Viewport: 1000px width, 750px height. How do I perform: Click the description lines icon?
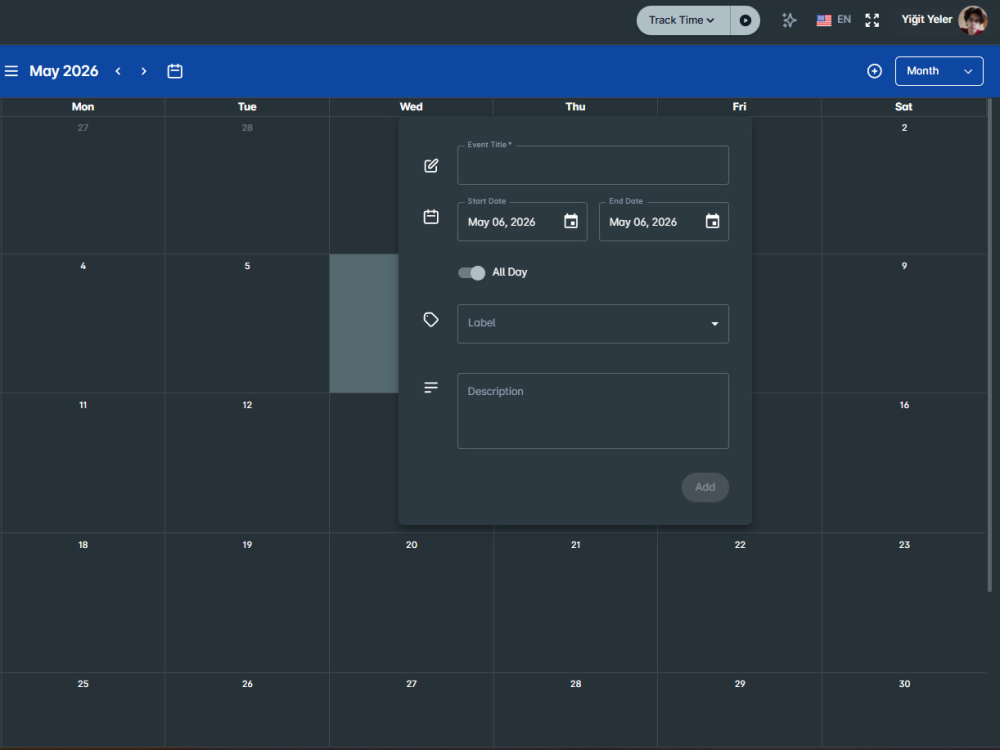(431, 388)
